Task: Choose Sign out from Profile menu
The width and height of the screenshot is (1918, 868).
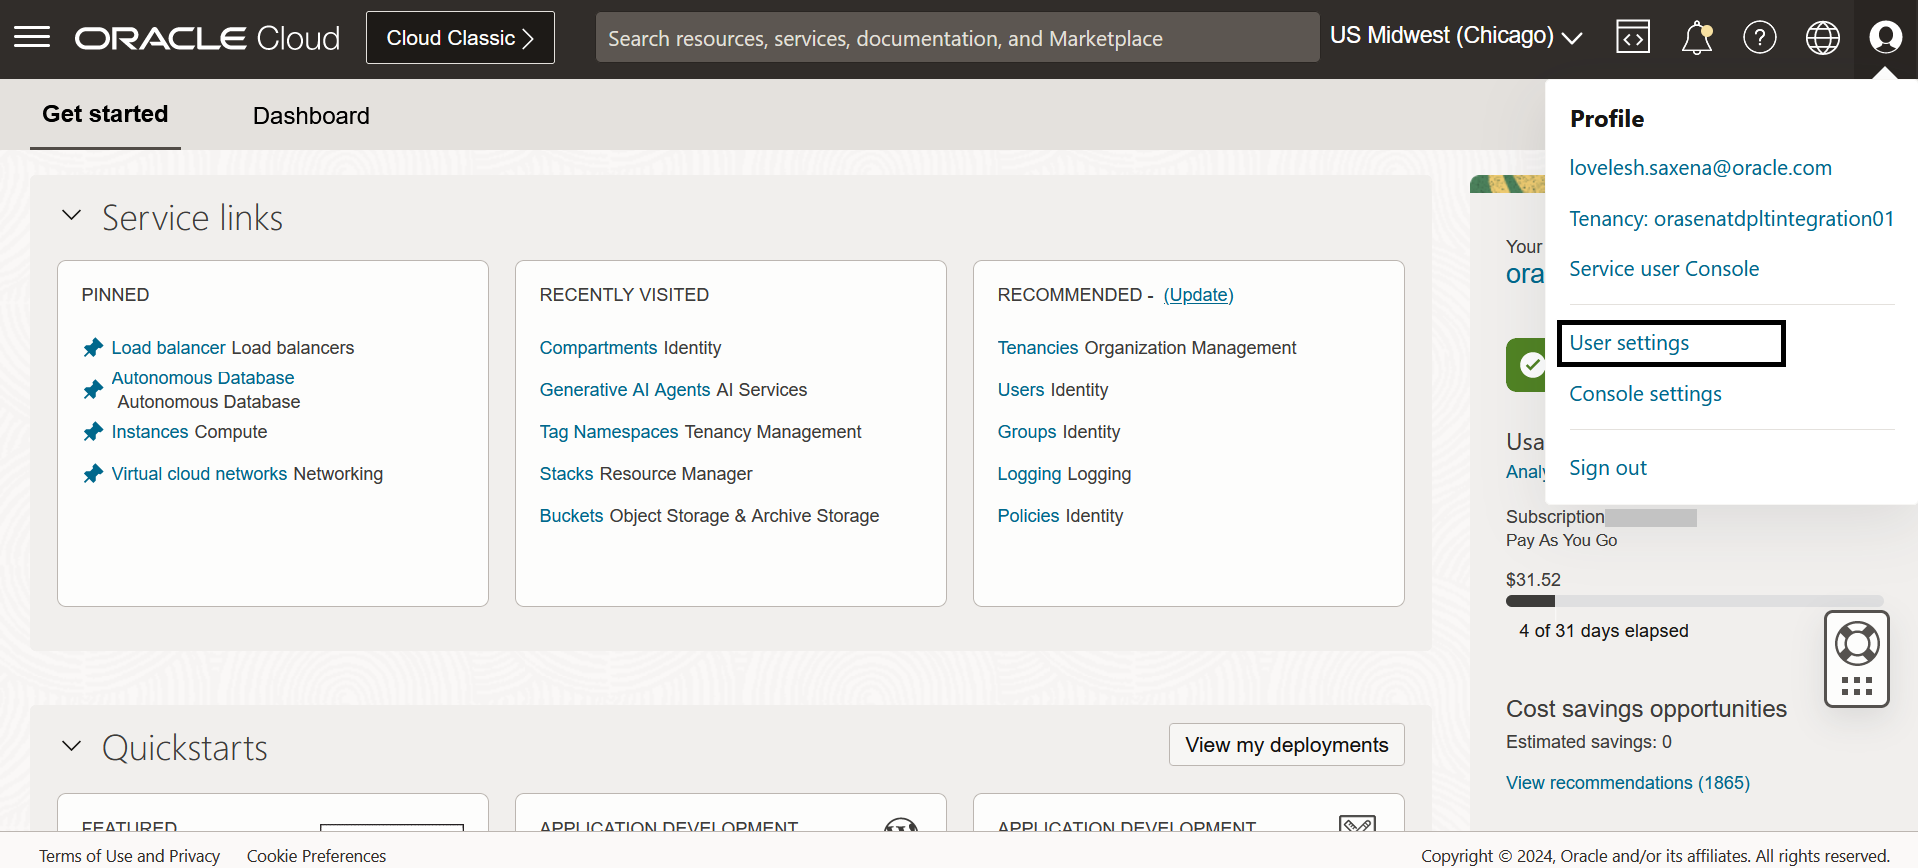Action: pyautogui.click(x=1608, y=468)
